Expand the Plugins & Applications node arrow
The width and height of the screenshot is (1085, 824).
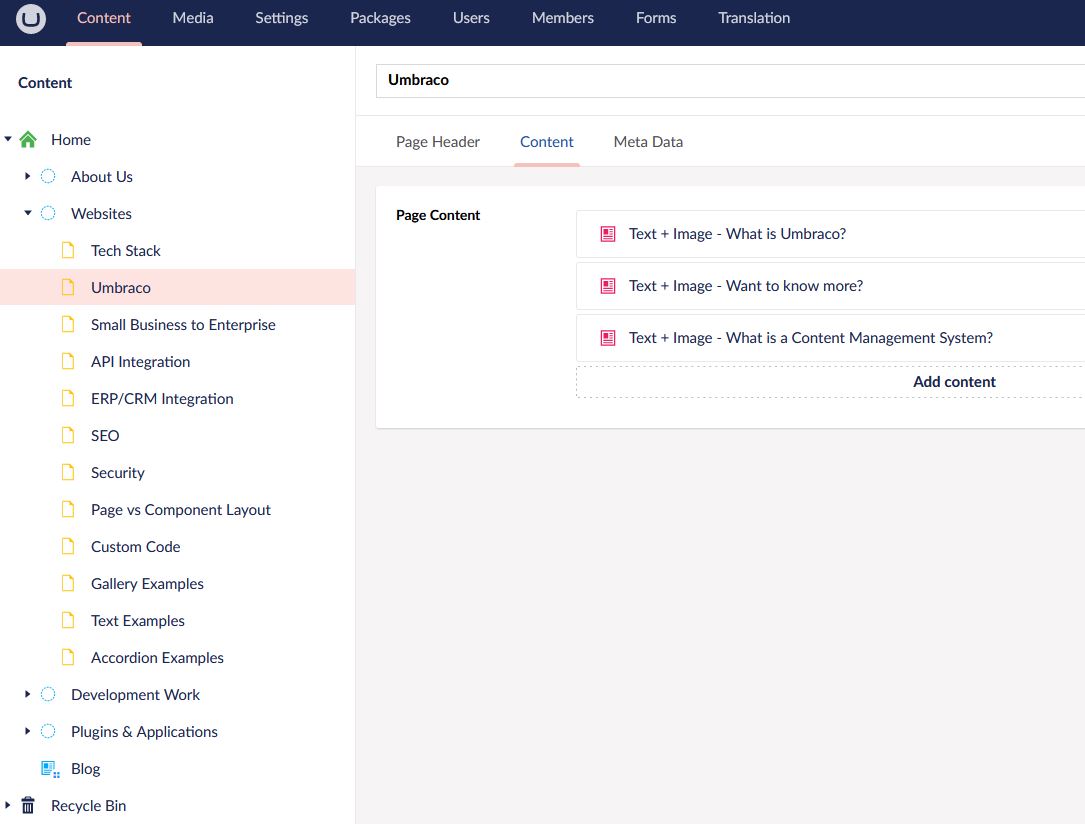click(x=28, y=732)
